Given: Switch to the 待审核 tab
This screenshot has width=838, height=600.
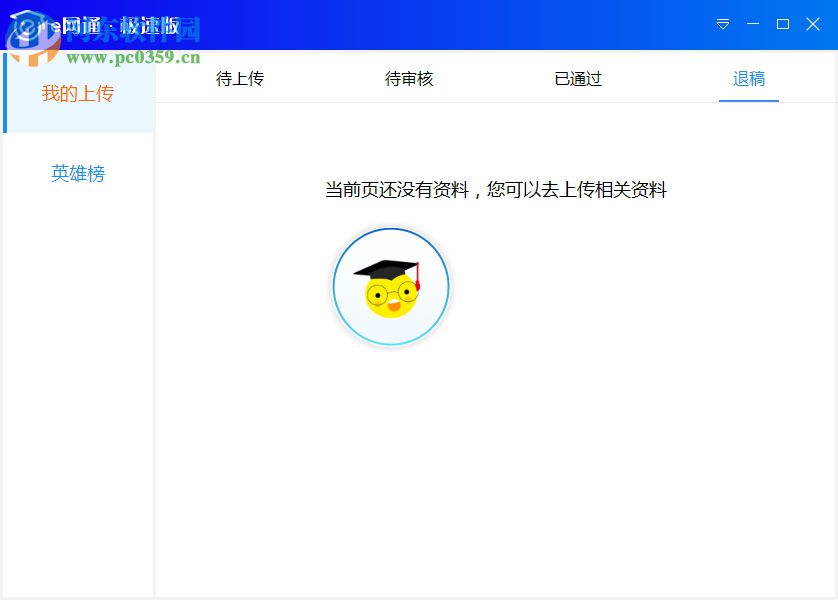Looking at the screenshot, I should tap(407, 79).
